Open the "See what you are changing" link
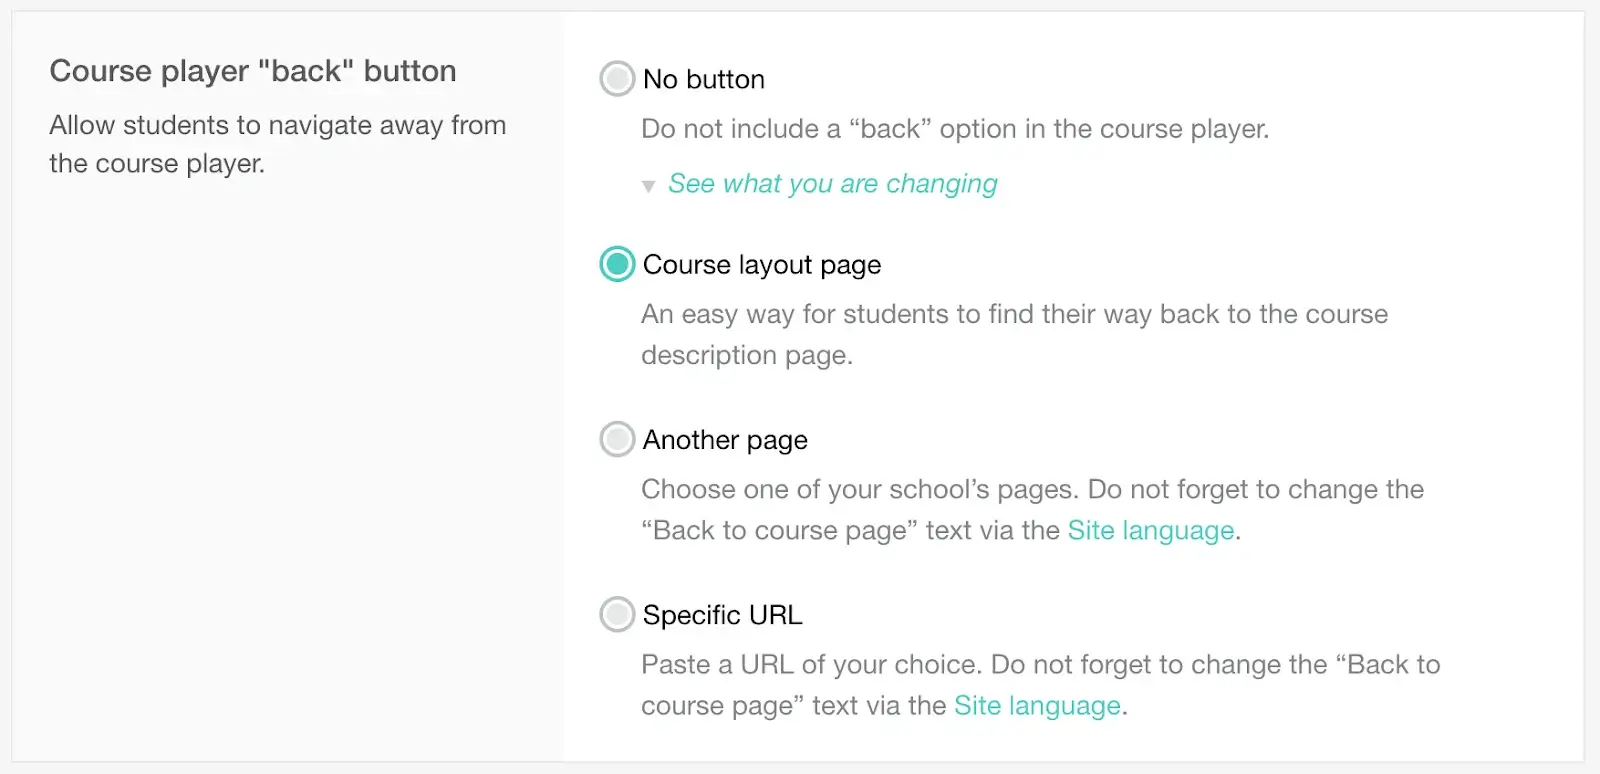The image size is (1600, 774). 833,184
